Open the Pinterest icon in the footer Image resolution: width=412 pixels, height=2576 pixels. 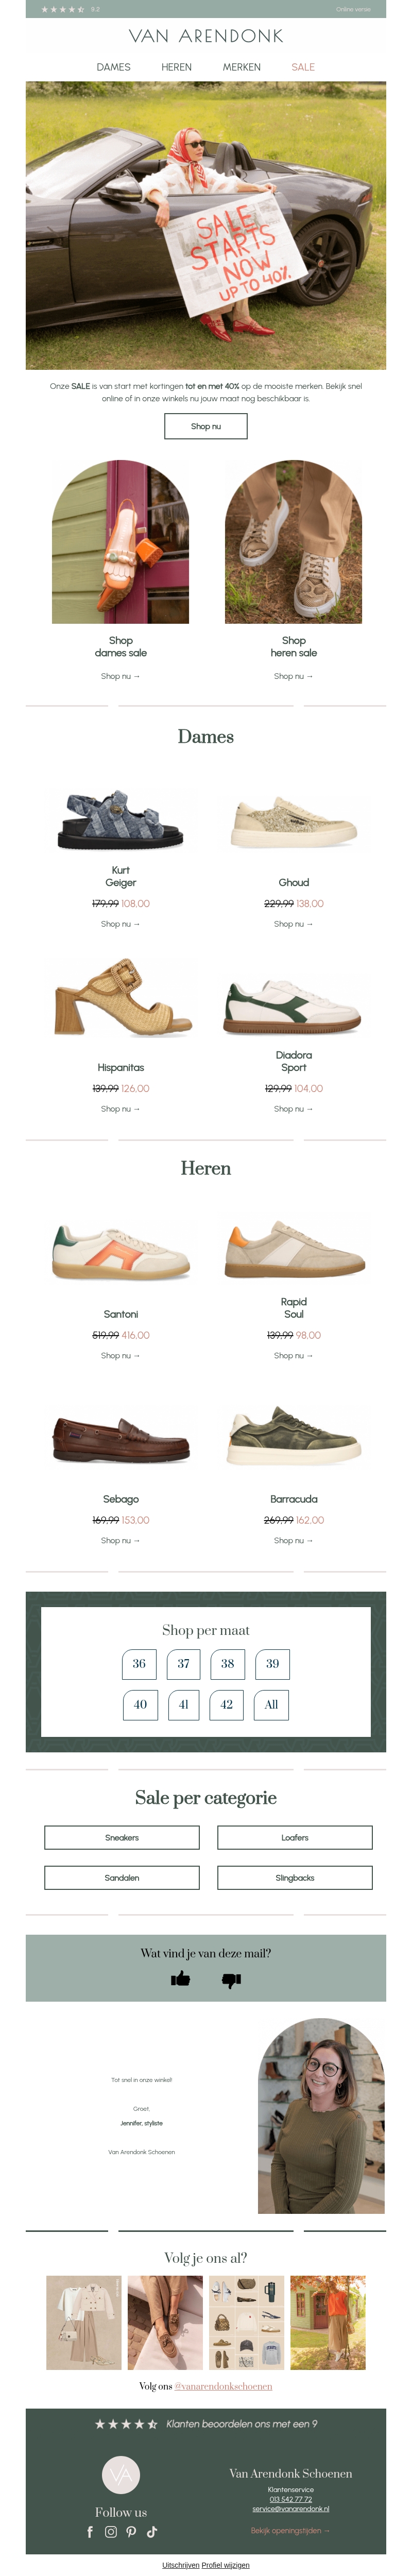(131, 2532)
